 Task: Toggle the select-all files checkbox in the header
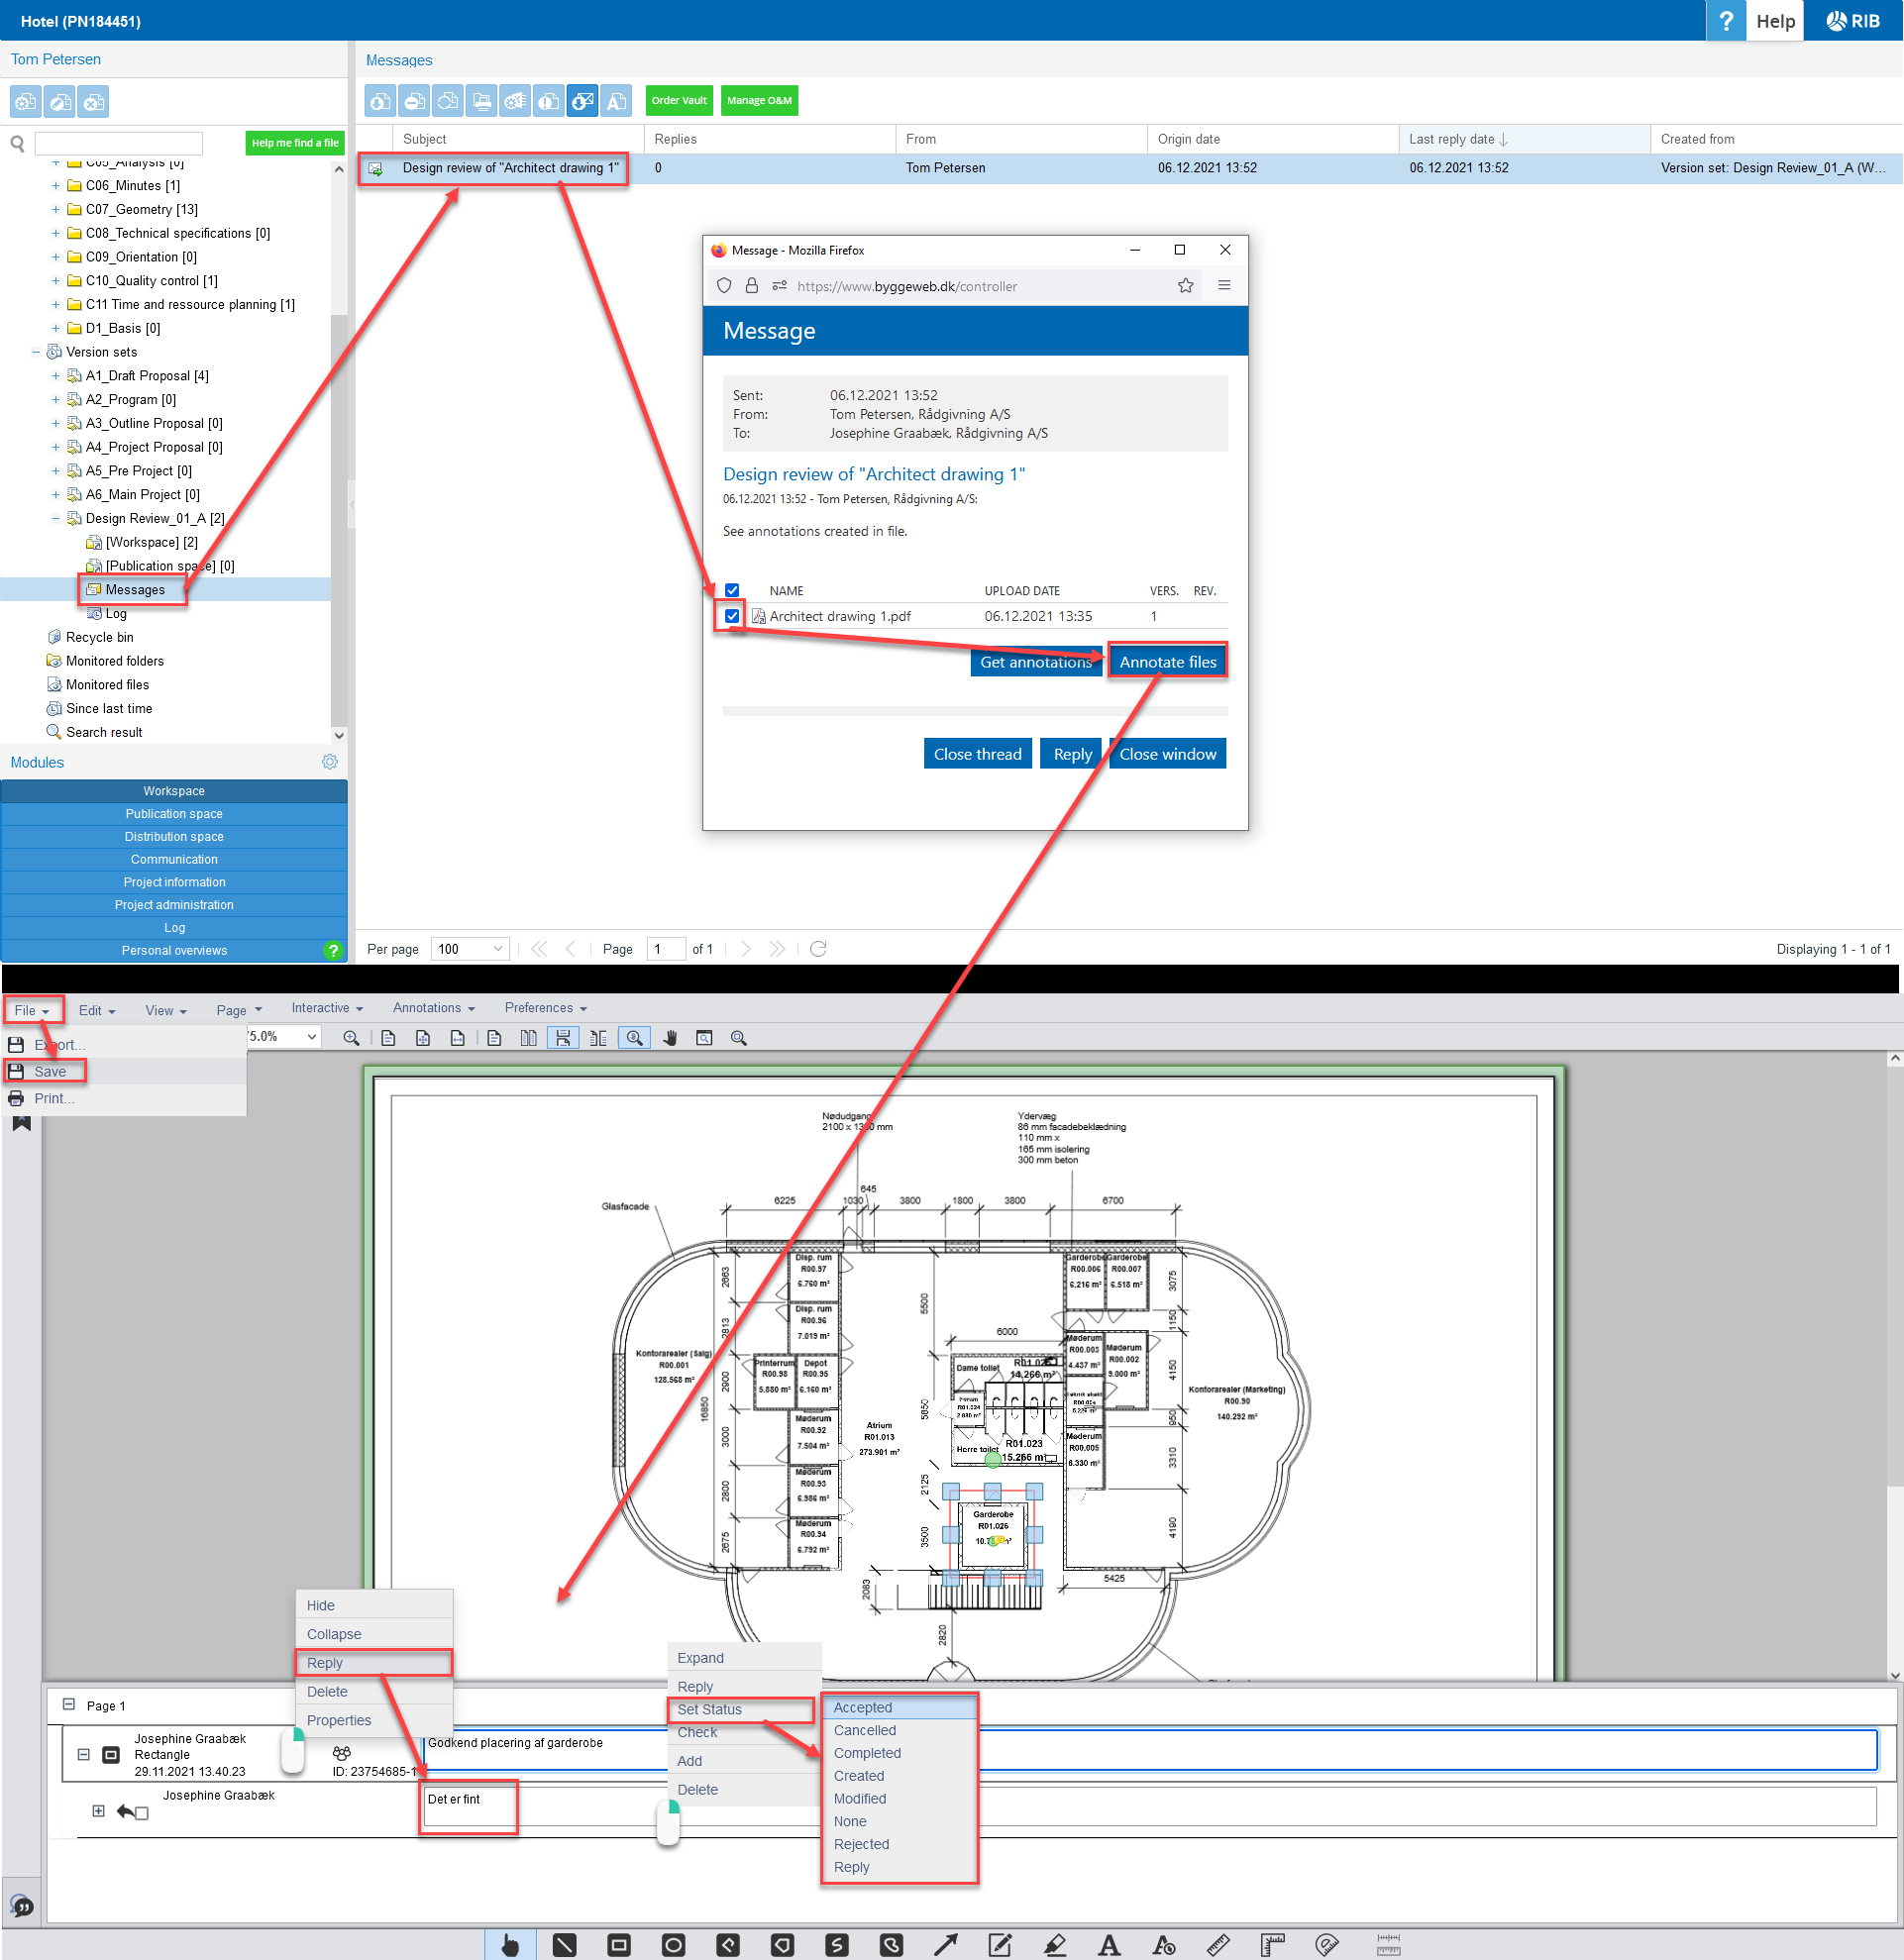(x=732, y=590)
